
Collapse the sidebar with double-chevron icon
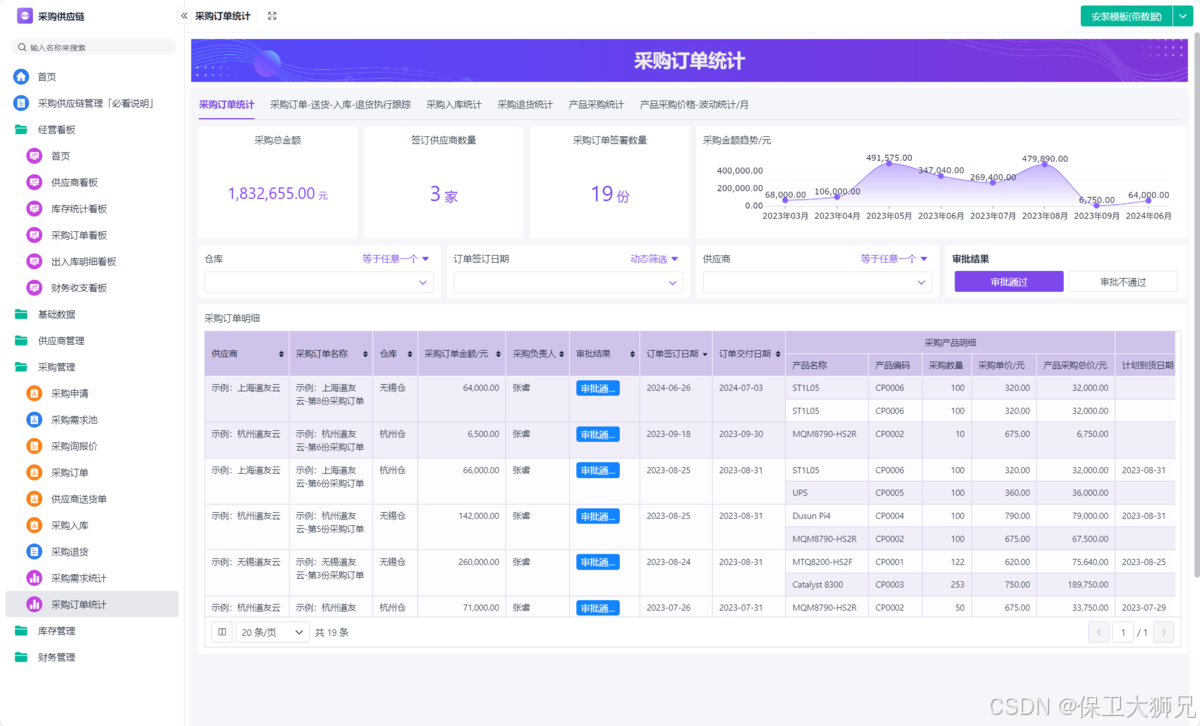[x=184, y=16]
